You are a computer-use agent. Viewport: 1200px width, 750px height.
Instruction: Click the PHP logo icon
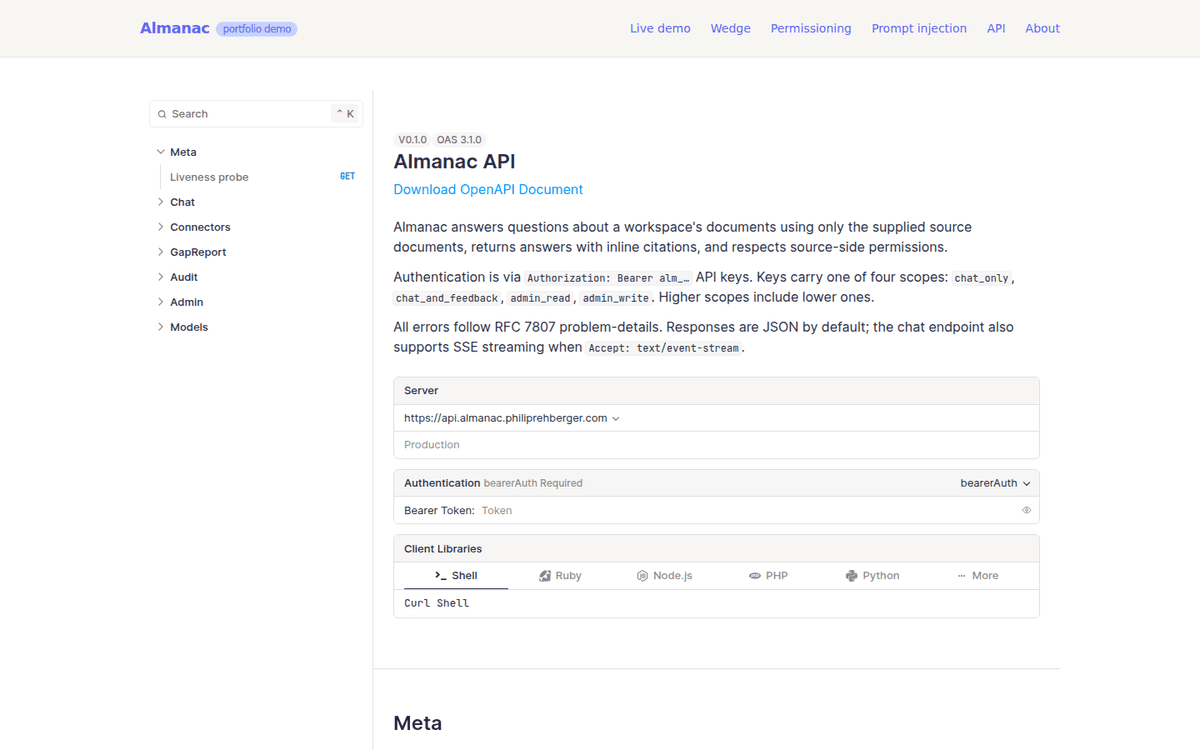[755, 576]
